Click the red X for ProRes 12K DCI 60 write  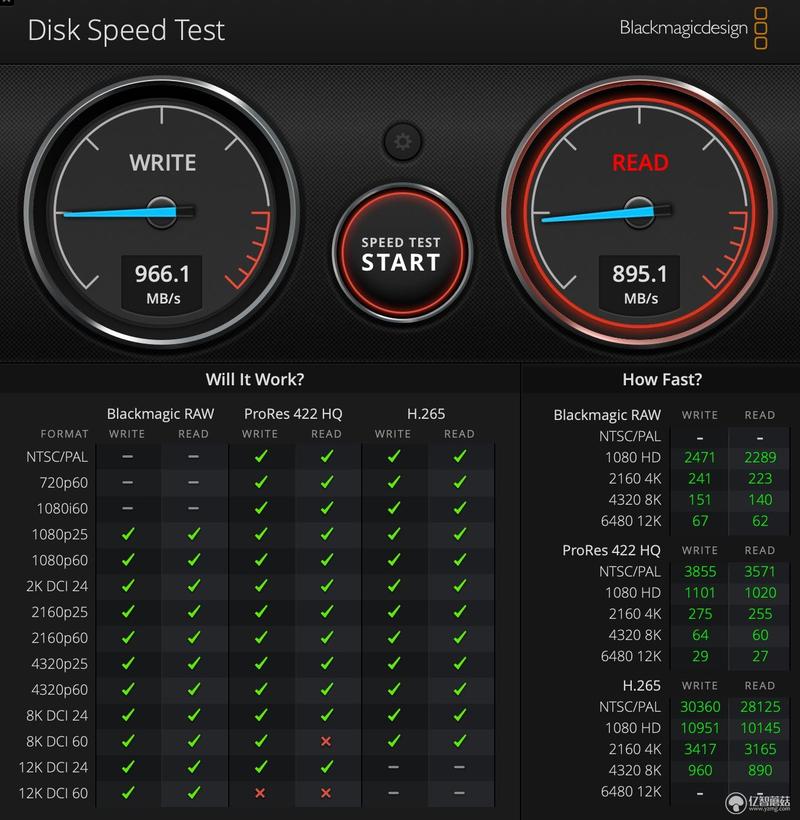[x=260, y=793]
